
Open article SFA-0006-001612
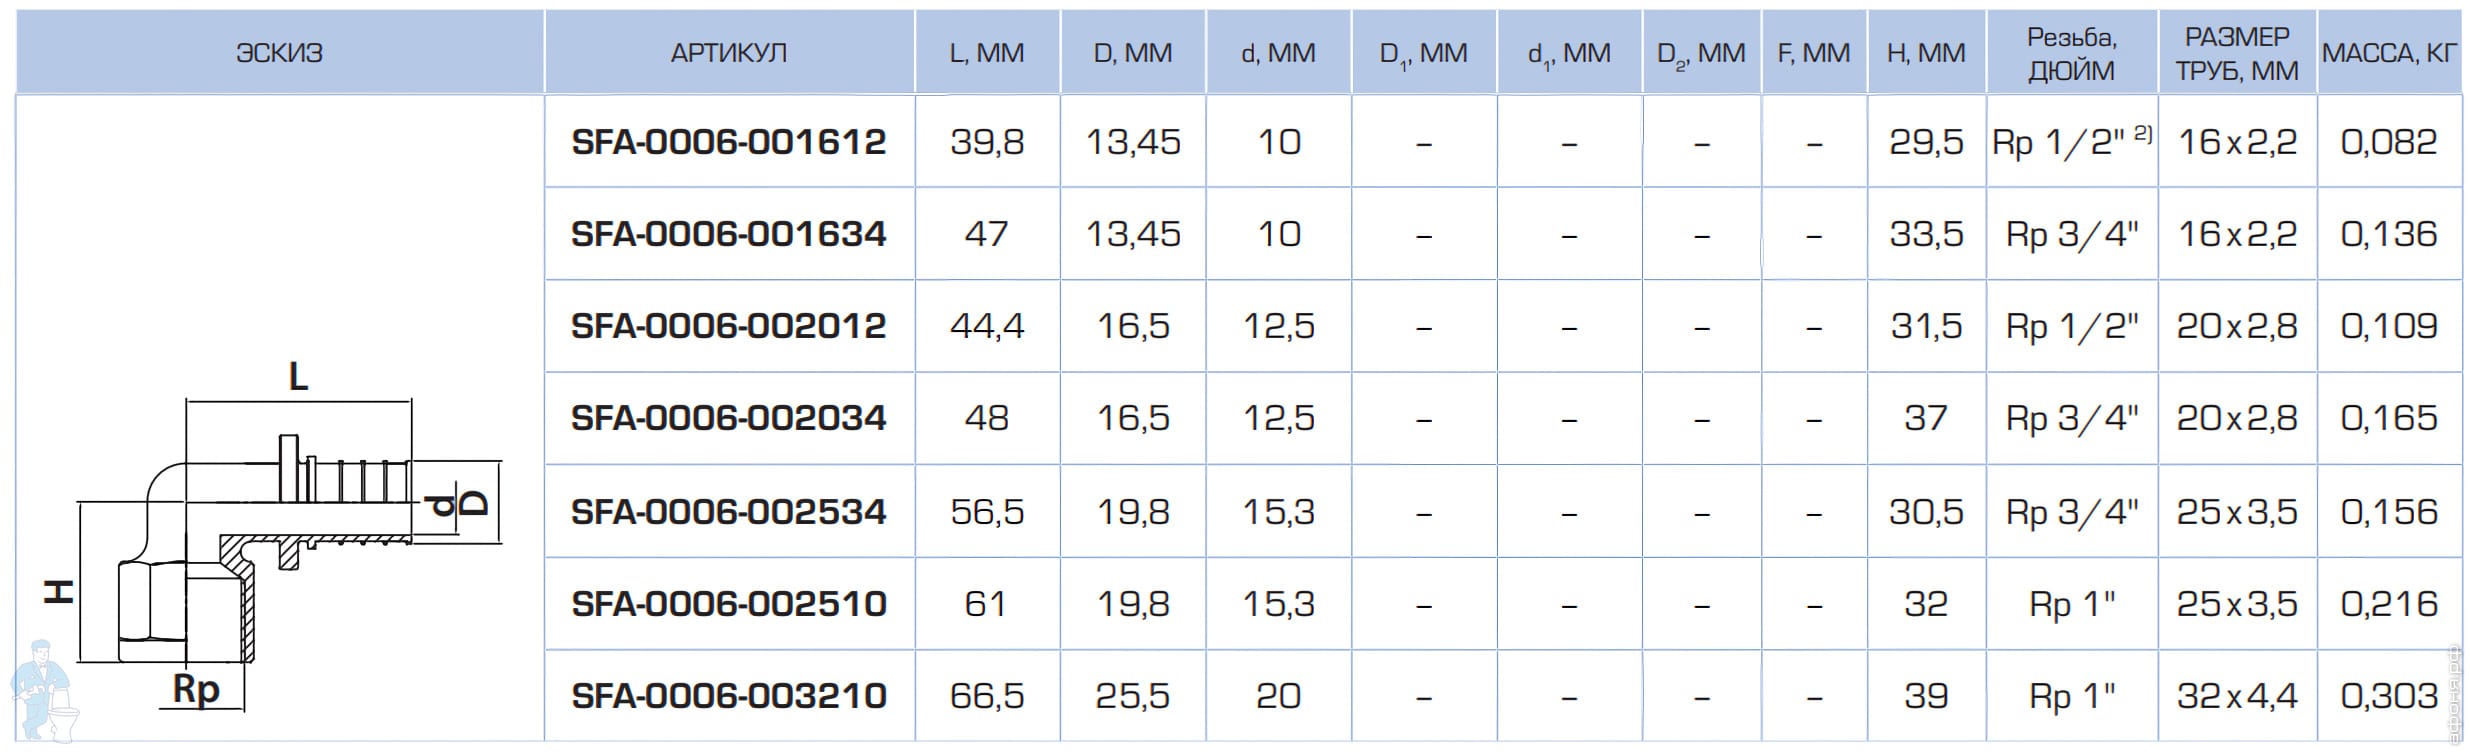pyautogui.click(x=728, y=142)
